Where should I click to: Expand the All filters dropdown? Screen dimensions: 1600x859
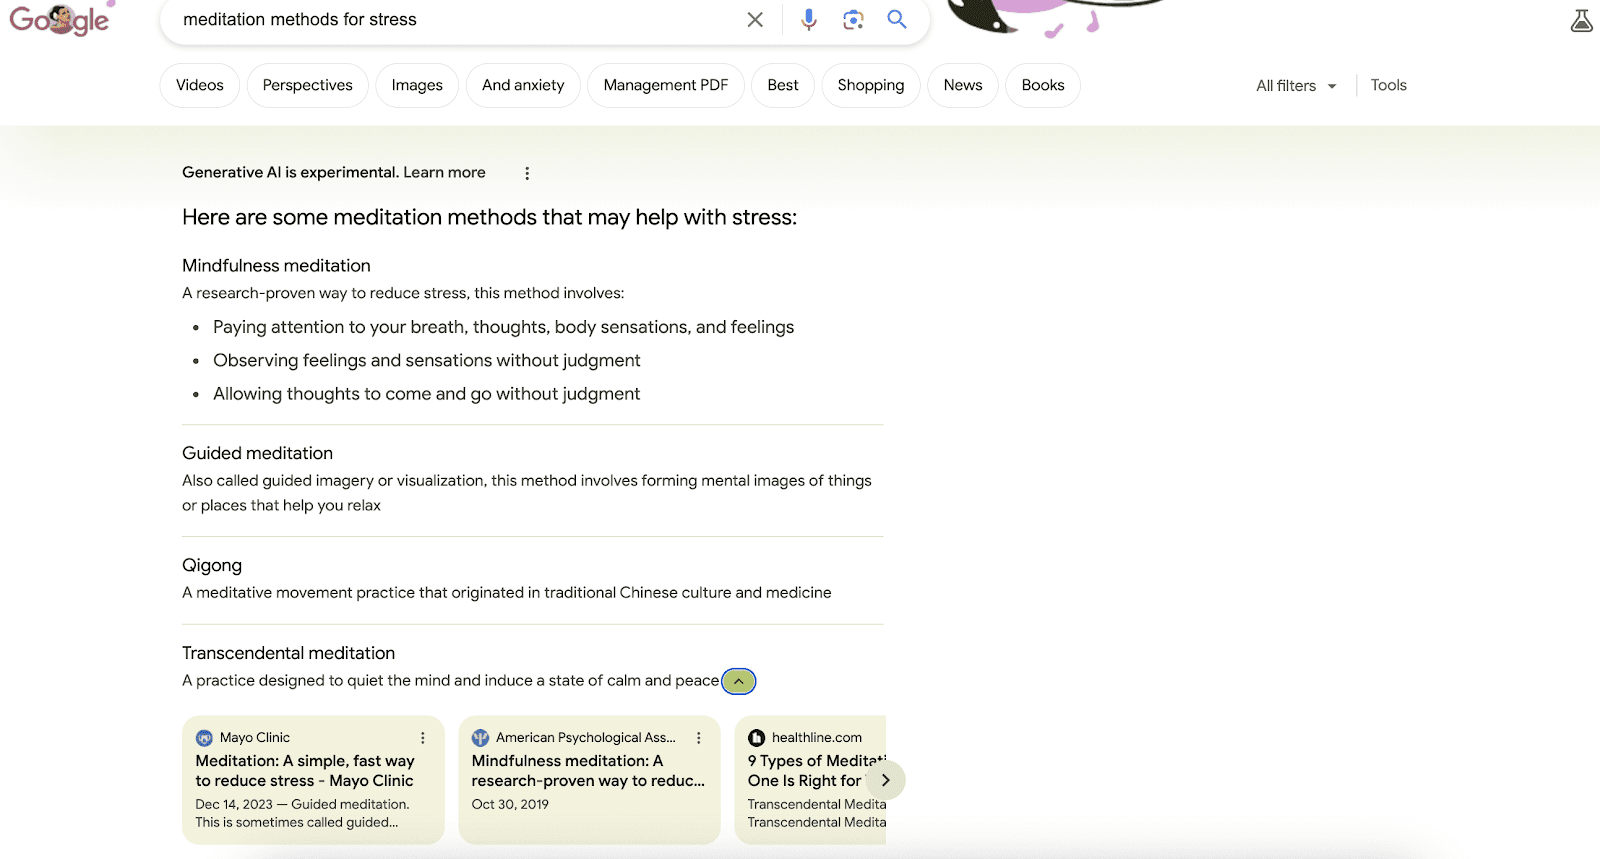click(1296, 86)
